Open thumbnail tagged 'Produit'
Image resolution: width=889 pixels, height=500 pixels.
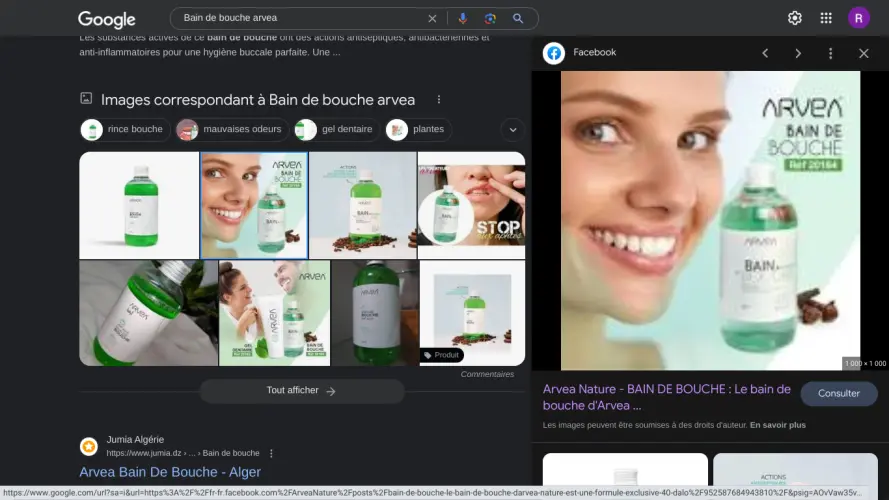[472, 313]
